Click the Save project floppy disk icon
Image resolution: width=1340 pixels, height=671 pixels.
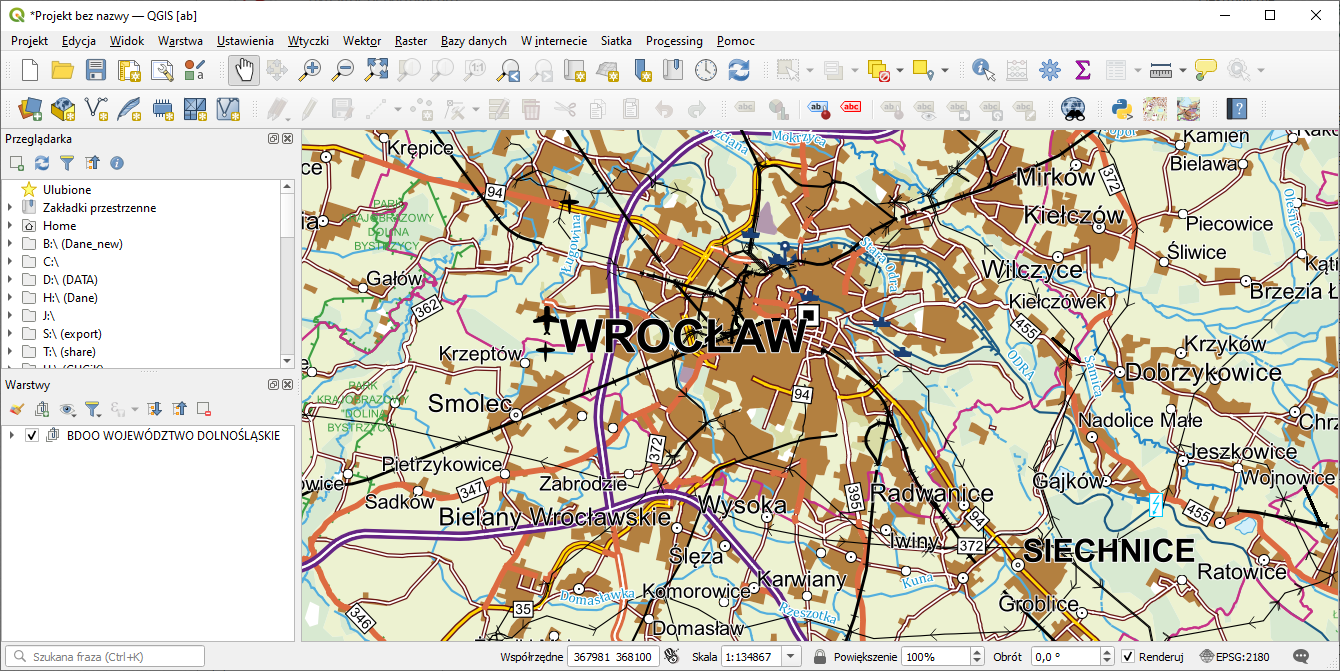(96, 70)
